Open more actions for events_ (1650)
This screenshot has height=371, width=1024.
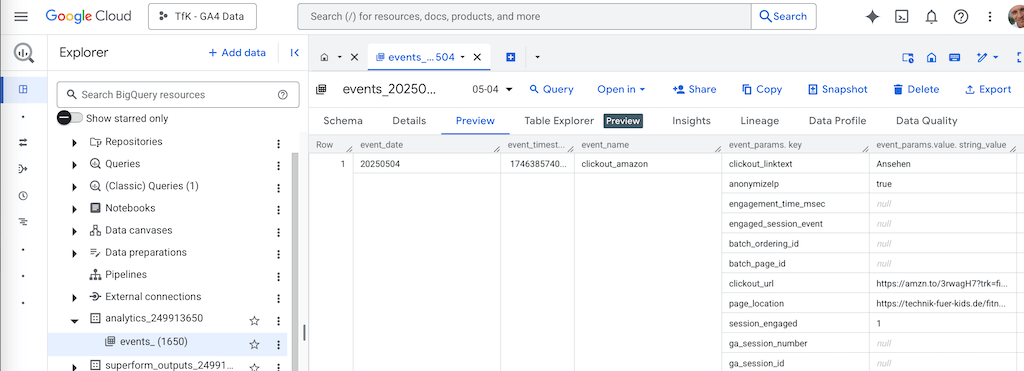[279, 345]
